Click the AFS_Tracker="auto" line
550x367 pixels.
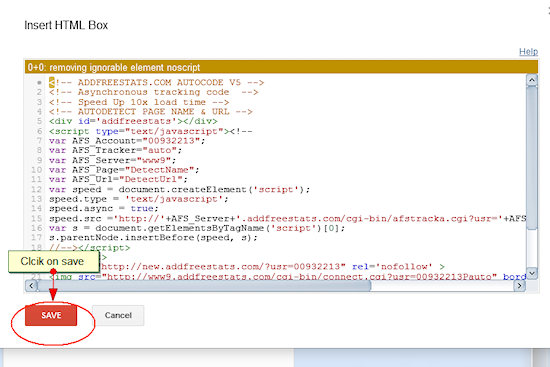115,150
